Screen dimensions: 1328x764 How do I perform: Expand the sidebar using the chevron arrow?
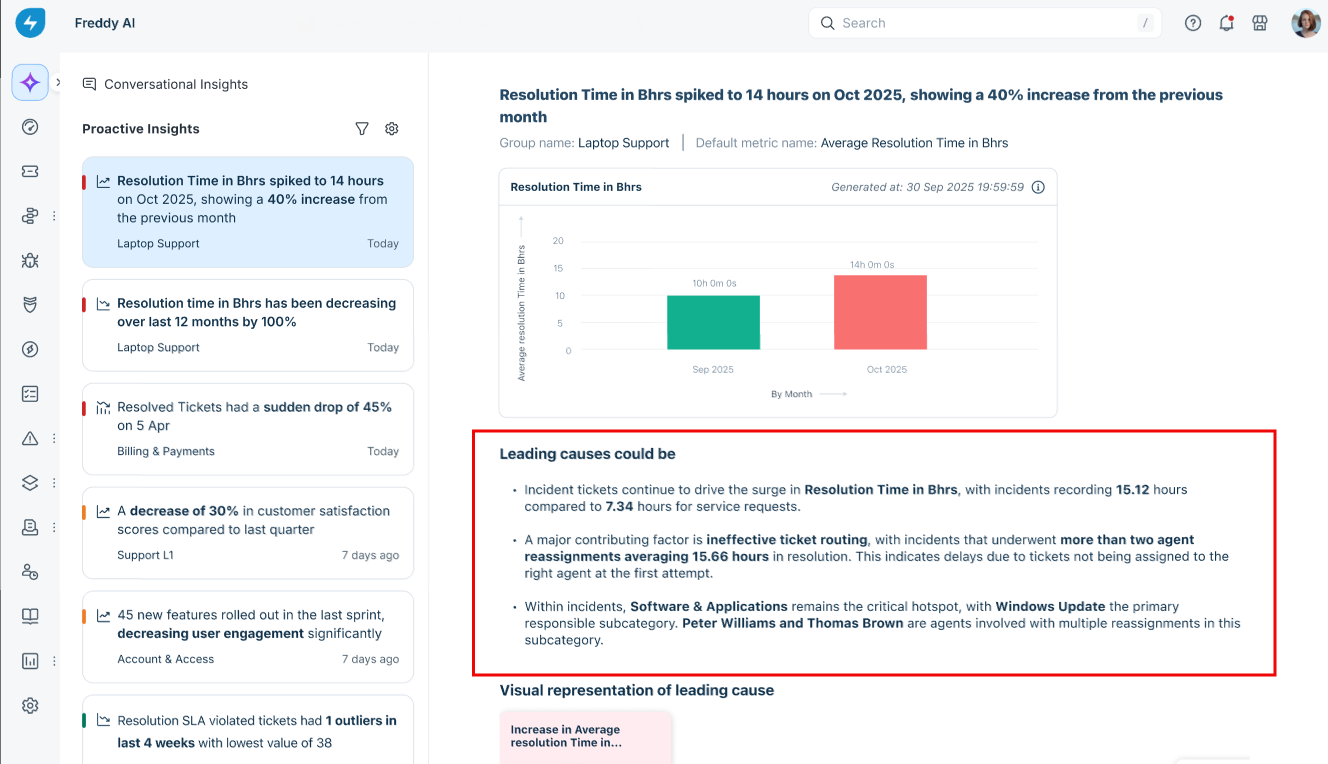[58, 82]
